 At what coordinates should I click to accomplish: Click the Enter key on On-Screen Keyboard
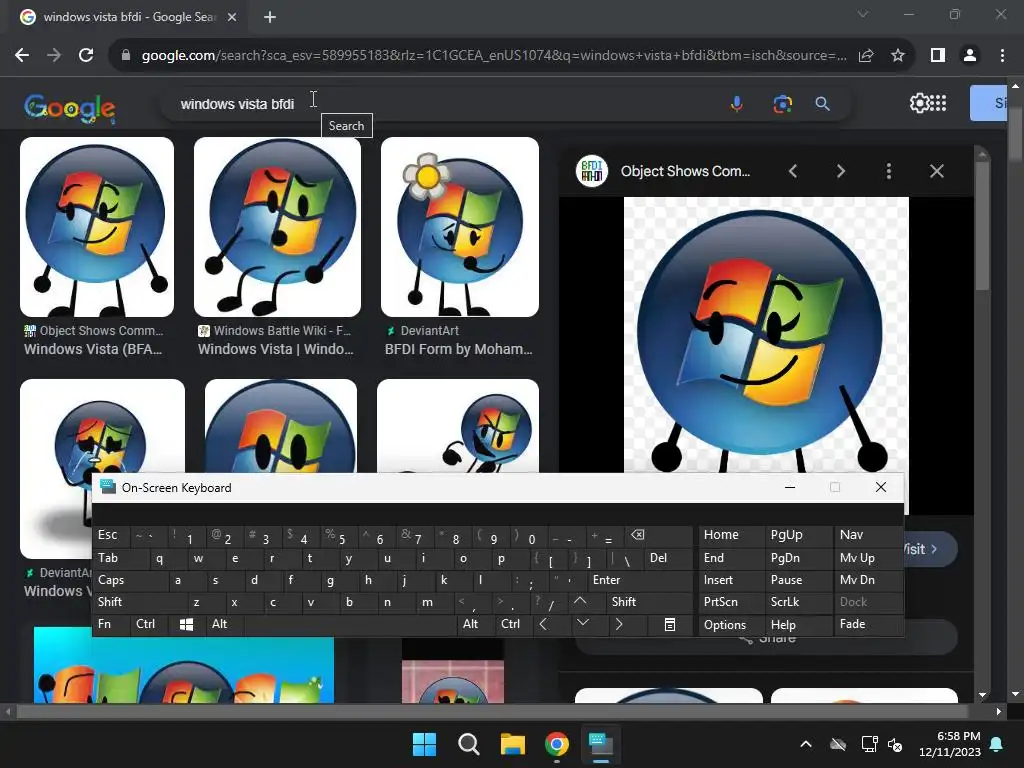(x=640, y=580)
